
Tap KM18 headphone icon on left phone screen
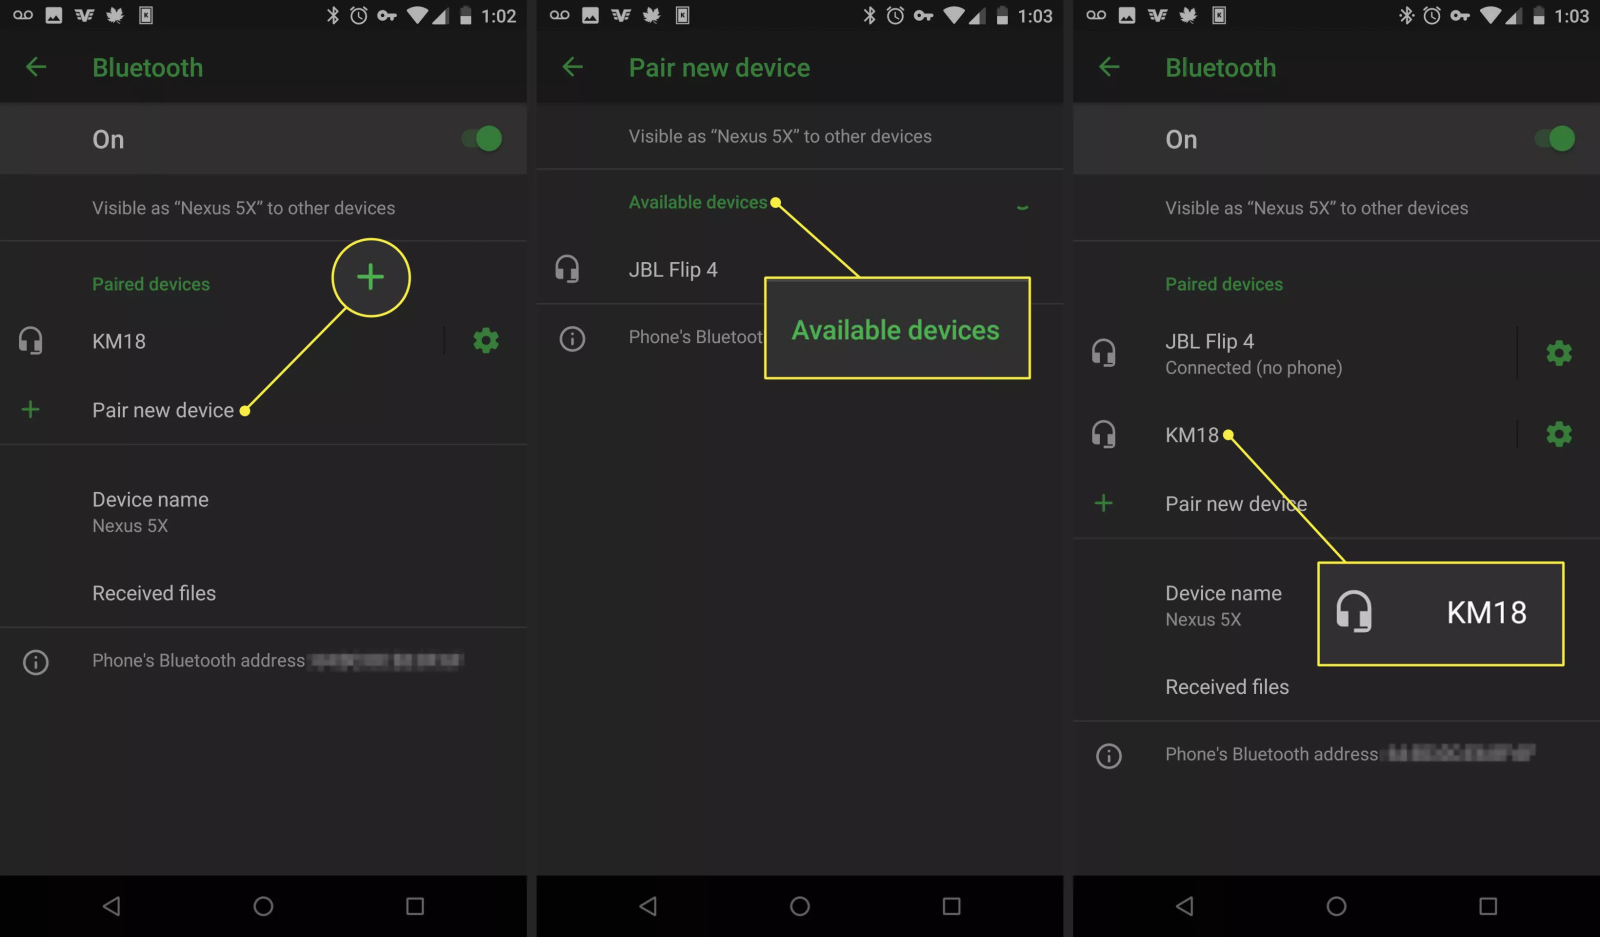coord(31,341)
